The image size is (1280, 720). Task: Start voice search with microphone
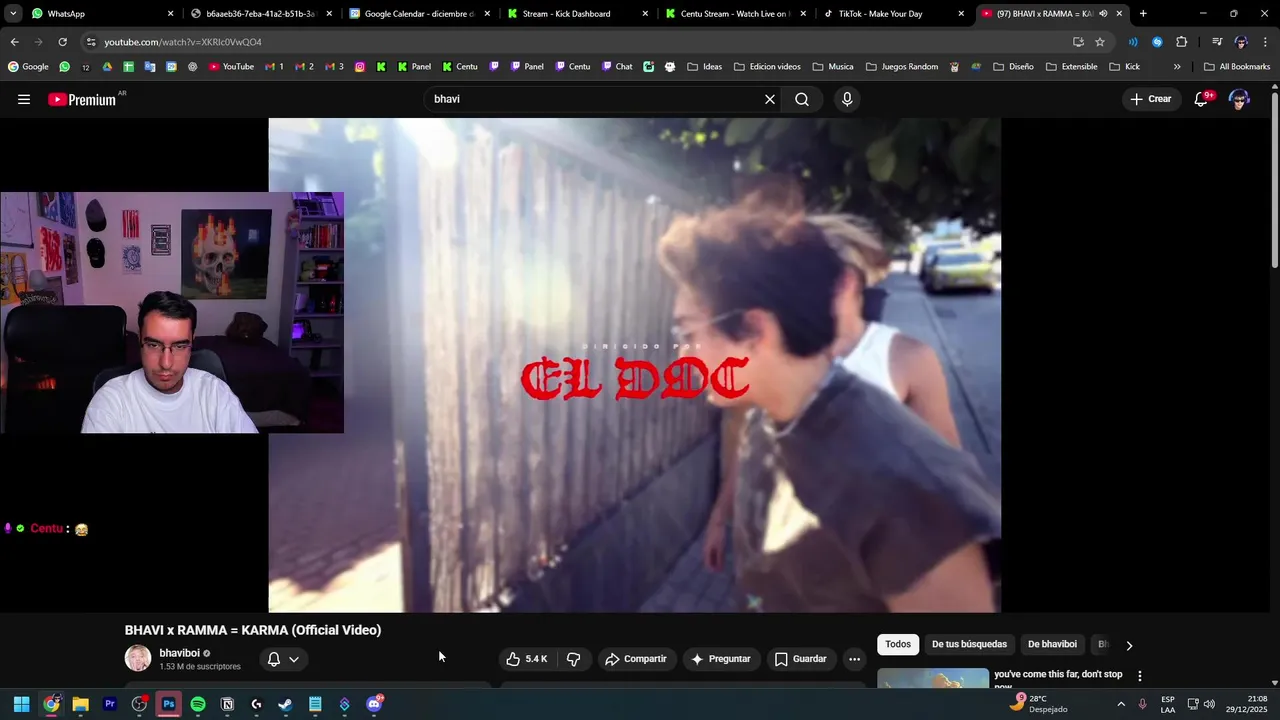pyautogui.click(x=847, y=99)
